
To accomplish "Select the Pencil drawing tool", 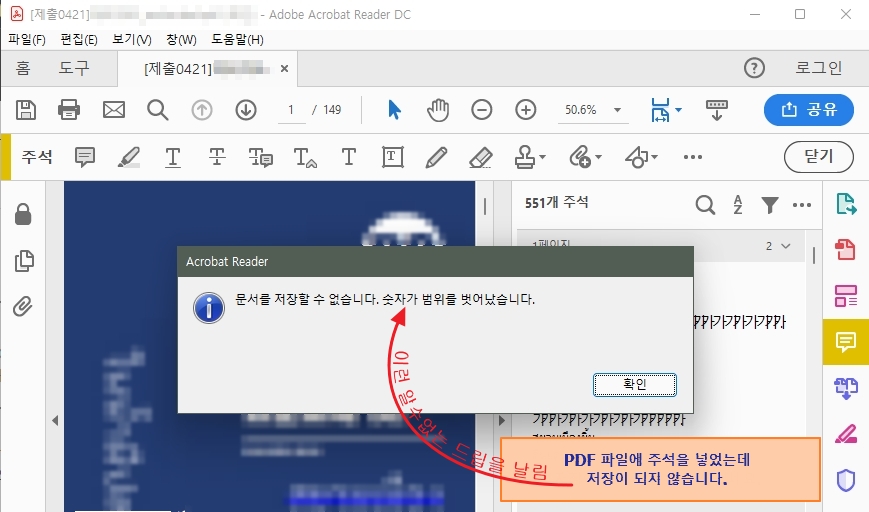I will [436, 157].
